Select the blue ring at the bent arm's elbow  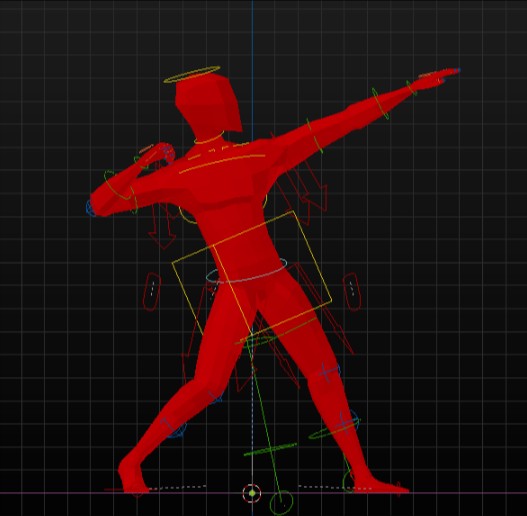point(90,207)
